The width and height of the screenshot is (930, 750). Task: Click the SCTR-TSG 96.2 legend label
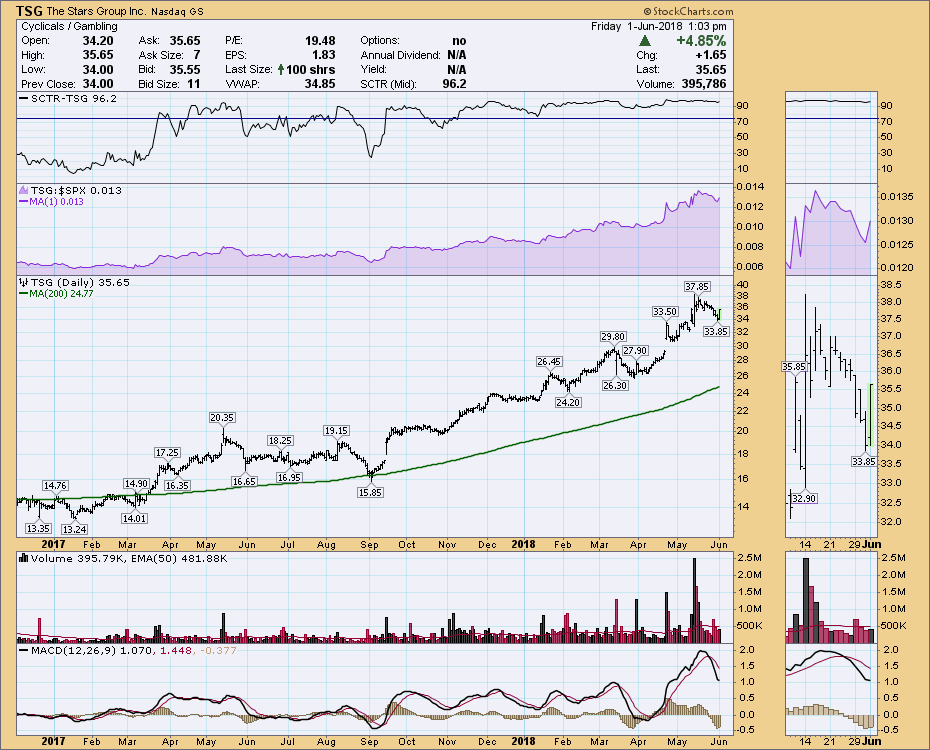74,98
